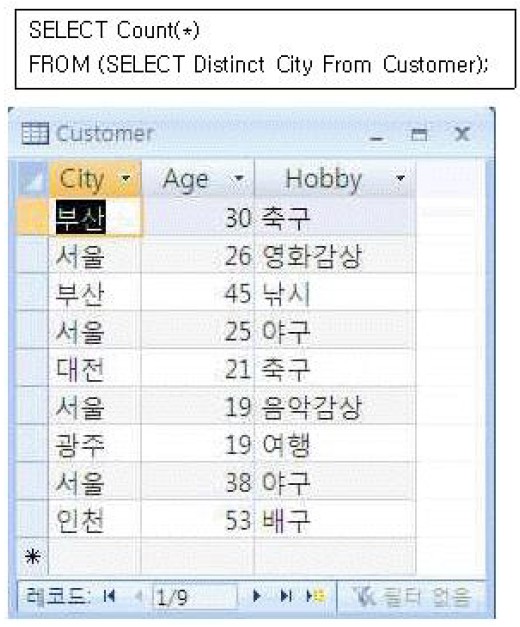Screen dimensions: 520x627
Task: Click the 낚시 hobby cell
Action: pyautogui.click(x=335, y=293)
